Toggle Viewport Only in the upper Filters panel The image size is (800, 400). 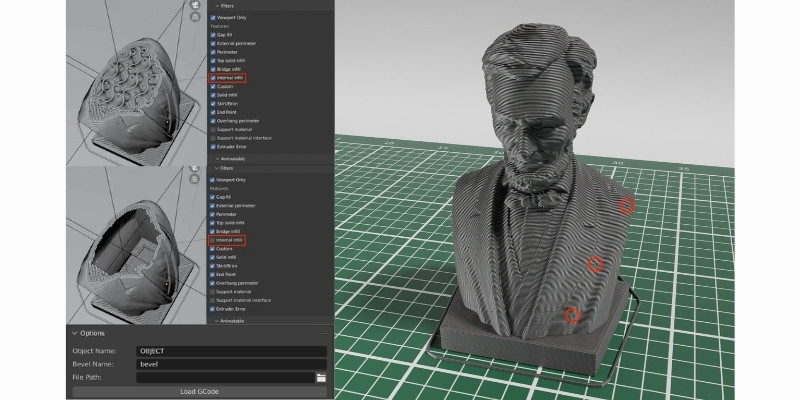coord(213,18)
